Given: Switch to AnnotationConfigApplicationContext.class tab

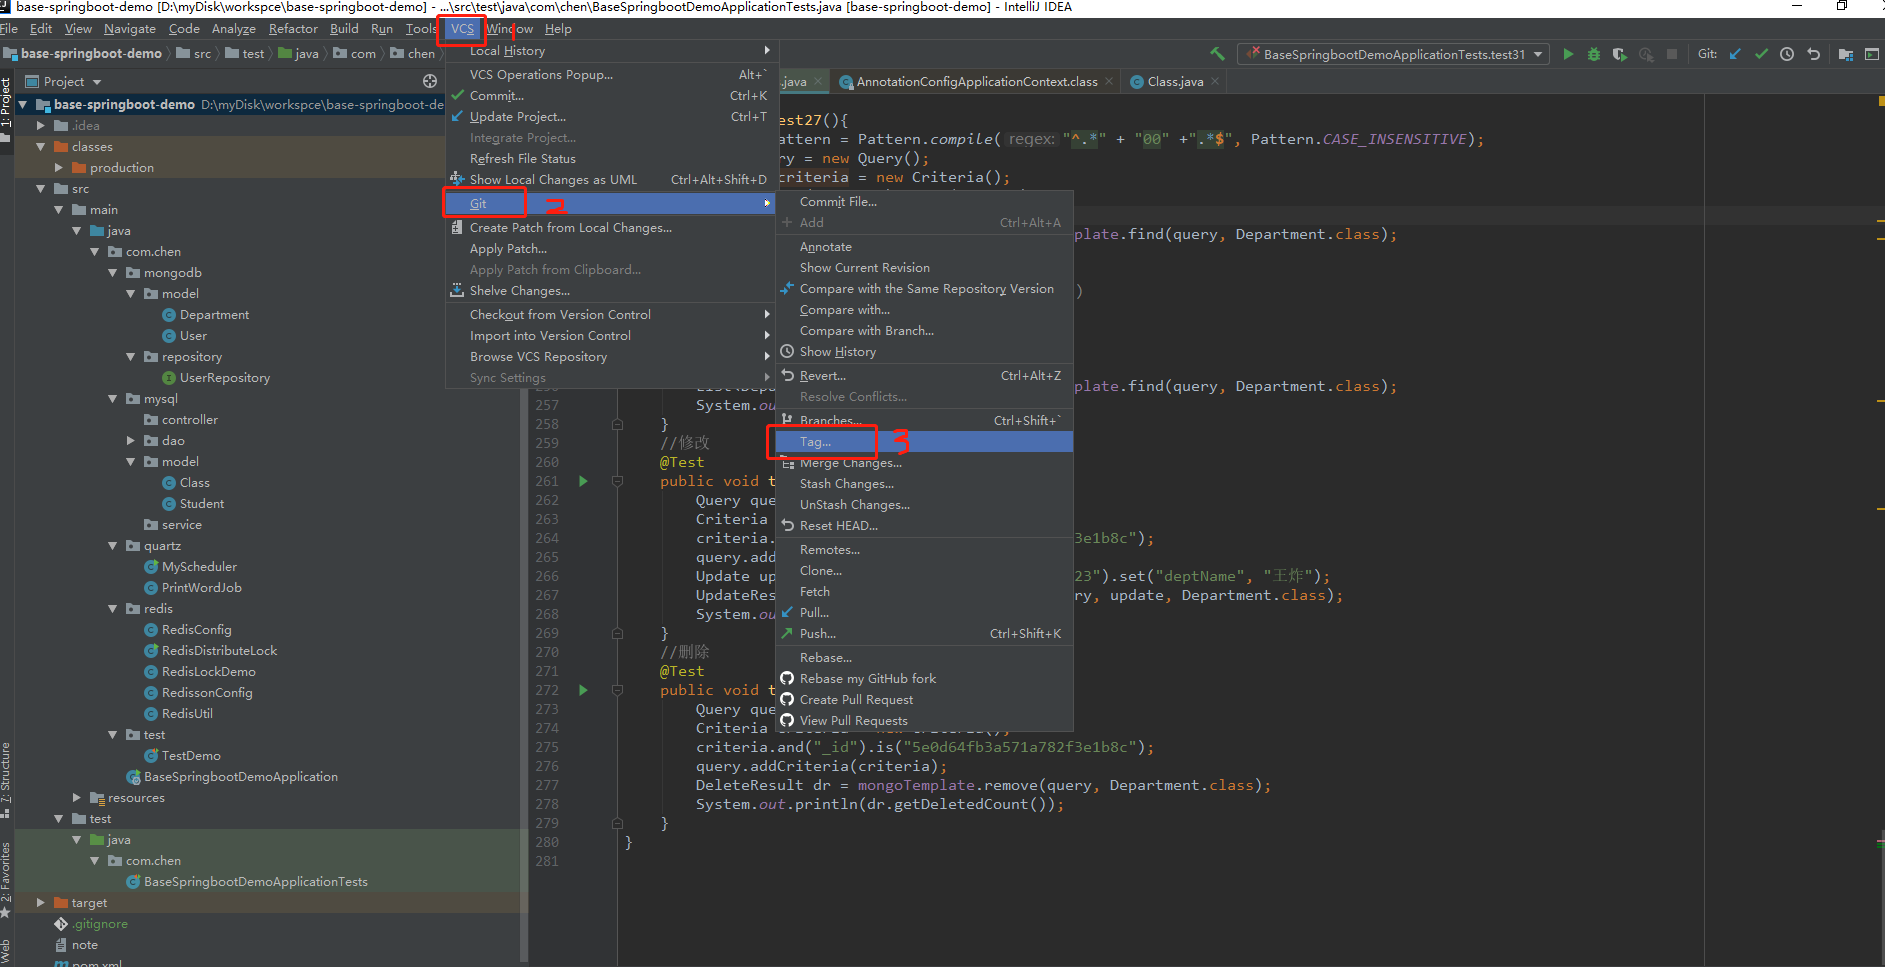Looking at the screenshot, I should point(976,81).
